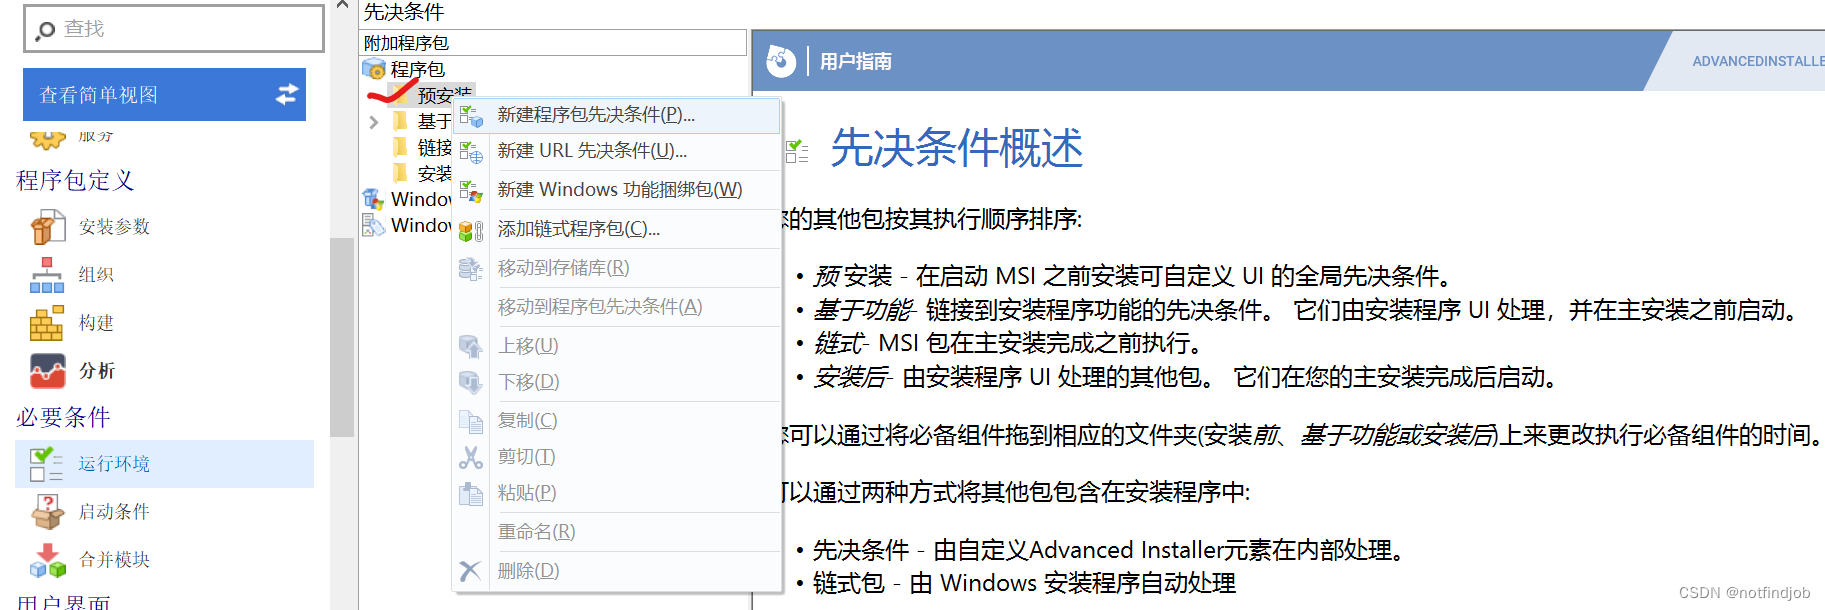
Task: Click 上移(U) menu entry
Action: pyautogui.click(x=617, y=346)
